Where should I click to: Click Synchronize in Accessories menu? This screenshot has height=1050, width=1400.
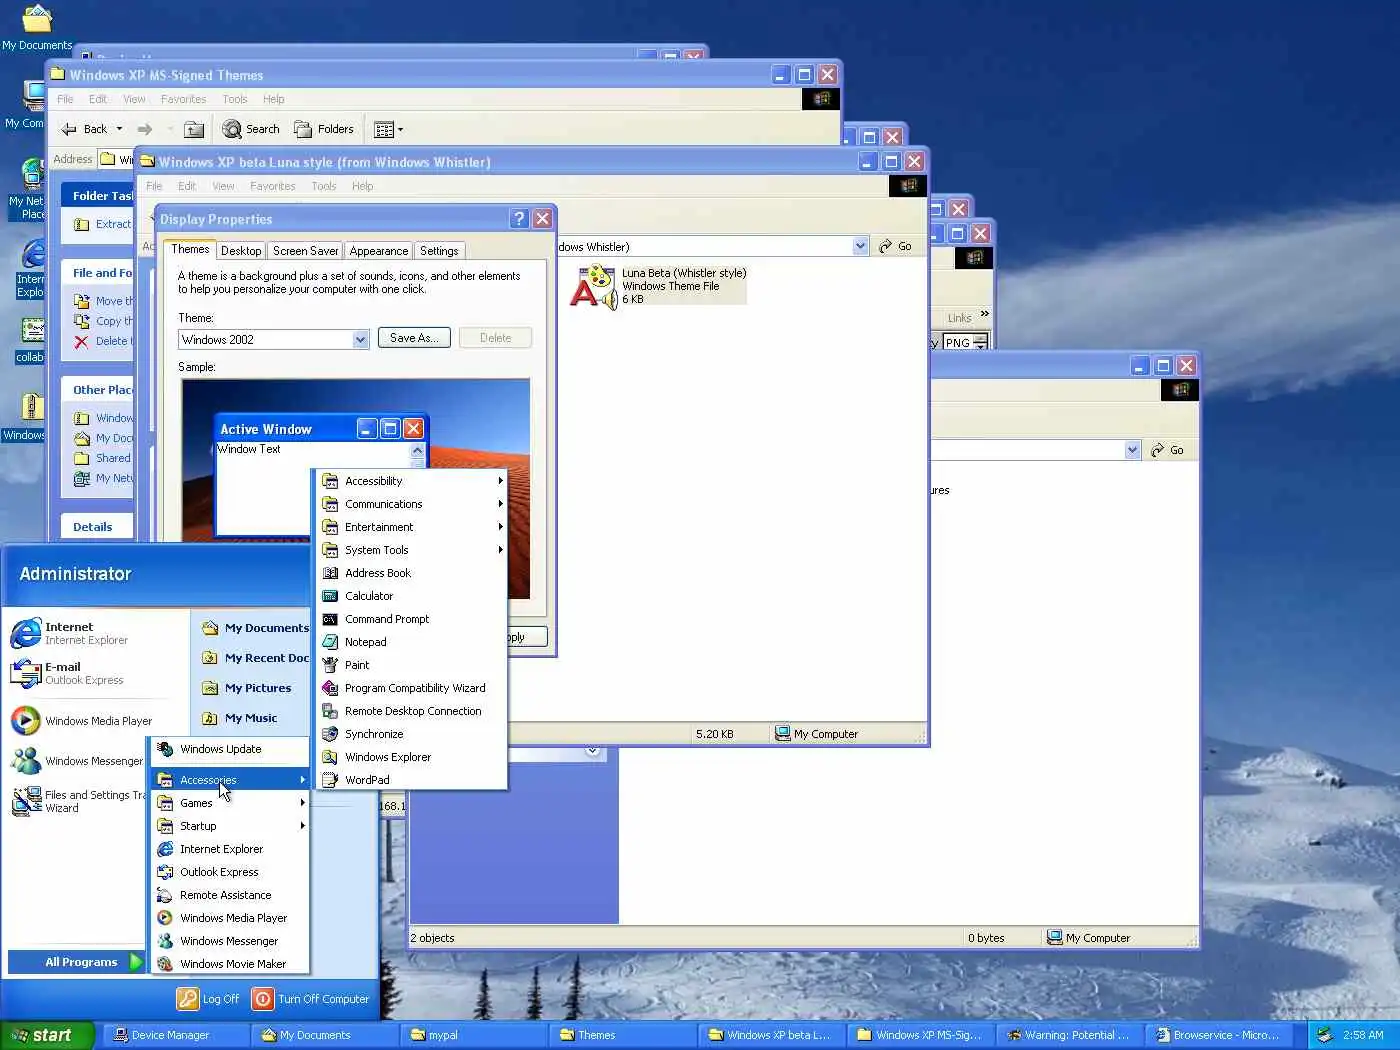point(411,734)
